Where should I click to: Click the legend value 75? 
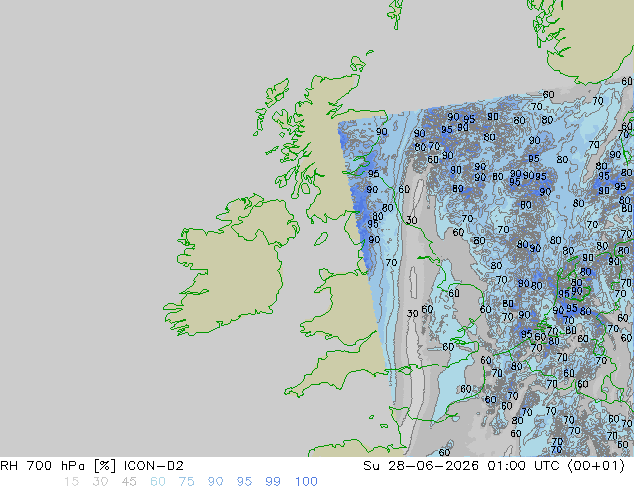[186, 482]
